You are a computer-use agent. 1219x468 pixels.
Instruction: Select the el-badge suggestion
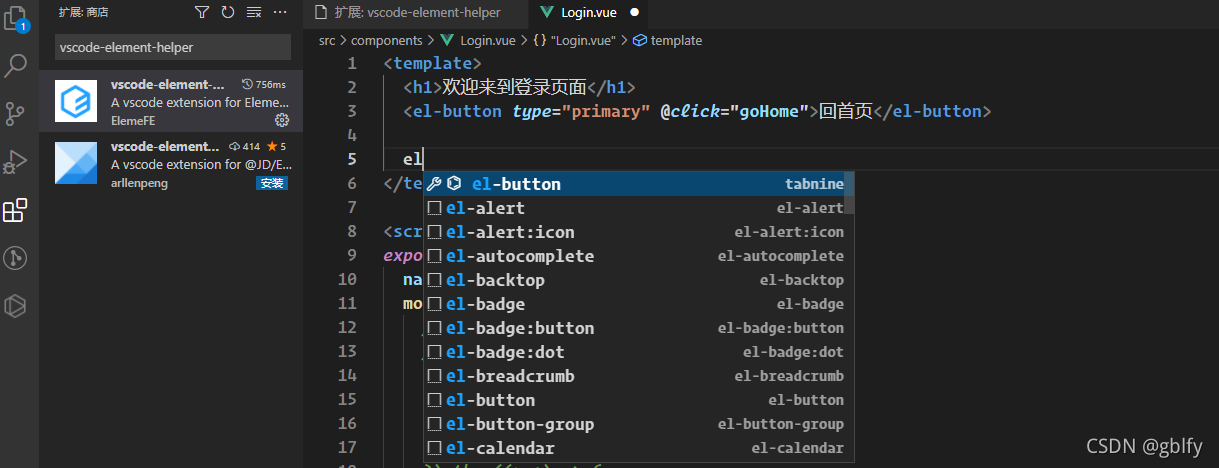[x=639, y=304]
